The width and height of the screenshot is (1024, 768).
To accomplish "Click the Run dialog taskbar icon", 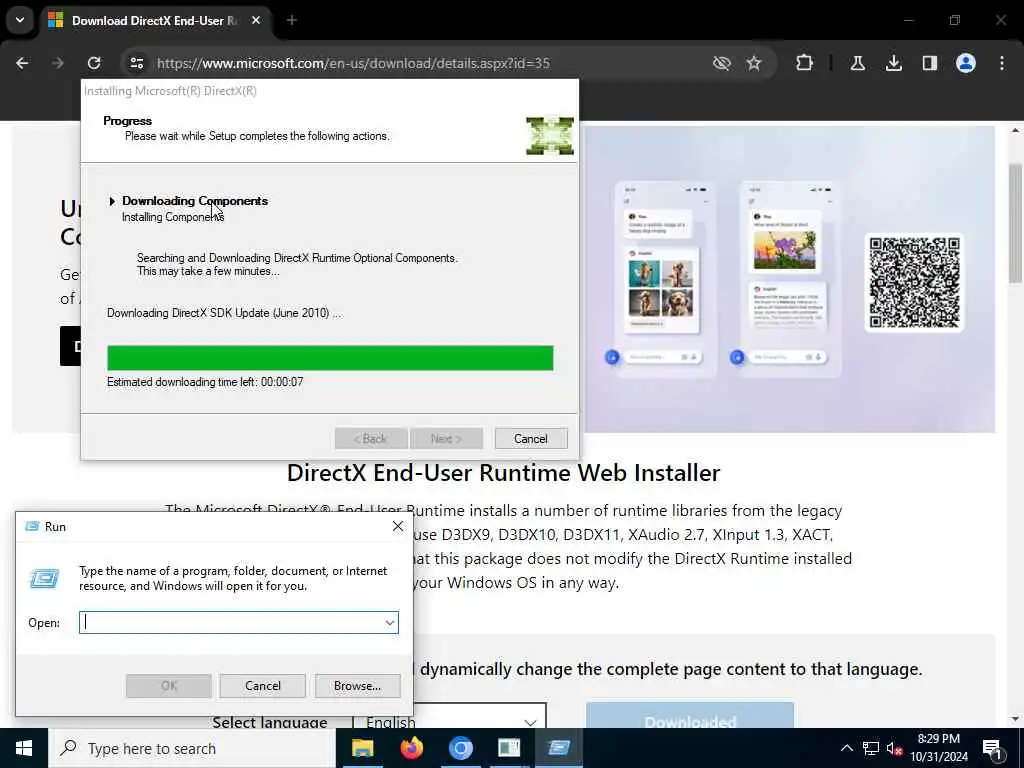I will point(559,748).
